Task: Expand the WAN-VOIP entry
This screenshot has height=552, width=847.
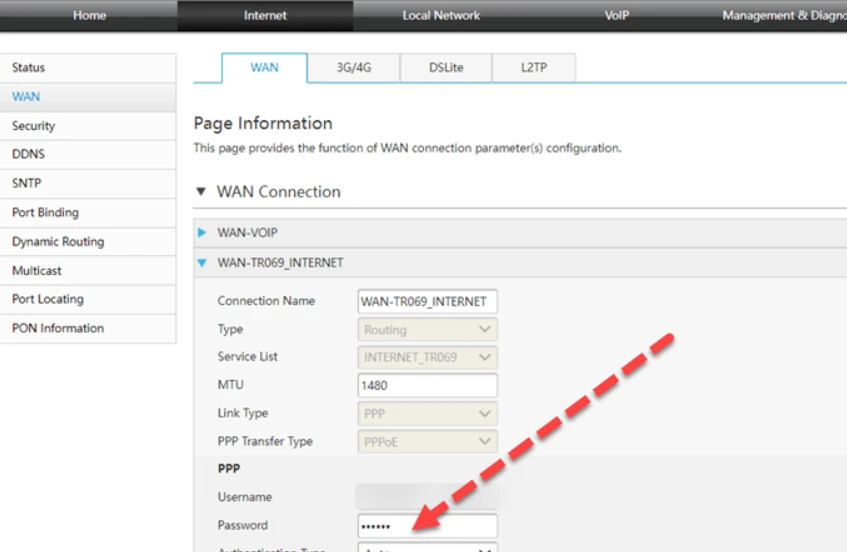Action: [x=202, y=233]
